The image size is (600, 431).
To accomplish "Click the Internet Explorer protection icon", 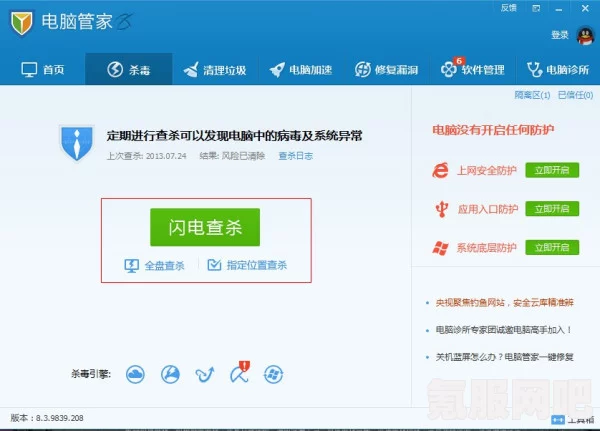I will coord(440,170).
